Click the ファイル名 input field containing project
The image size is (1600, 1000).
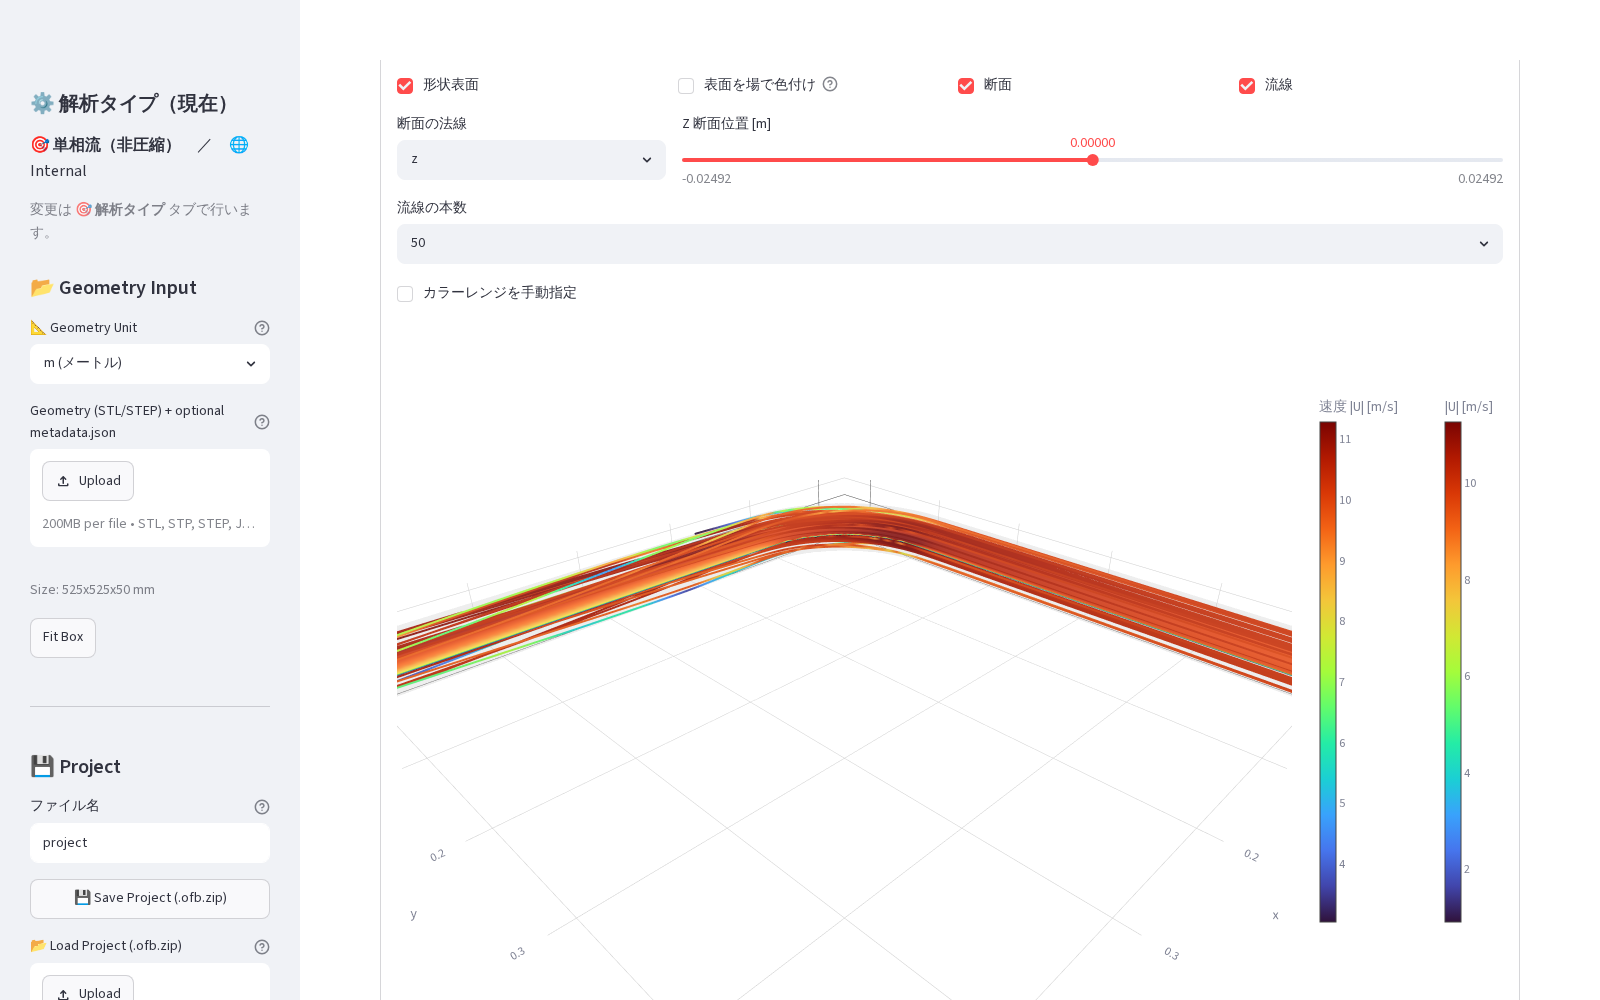click(150, 843)
